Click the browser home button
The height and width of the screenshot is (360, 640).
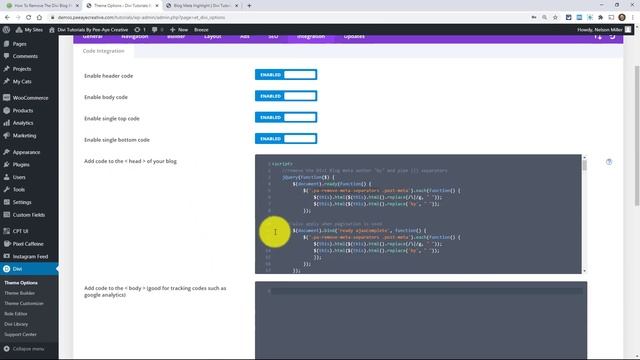point(39,18)
